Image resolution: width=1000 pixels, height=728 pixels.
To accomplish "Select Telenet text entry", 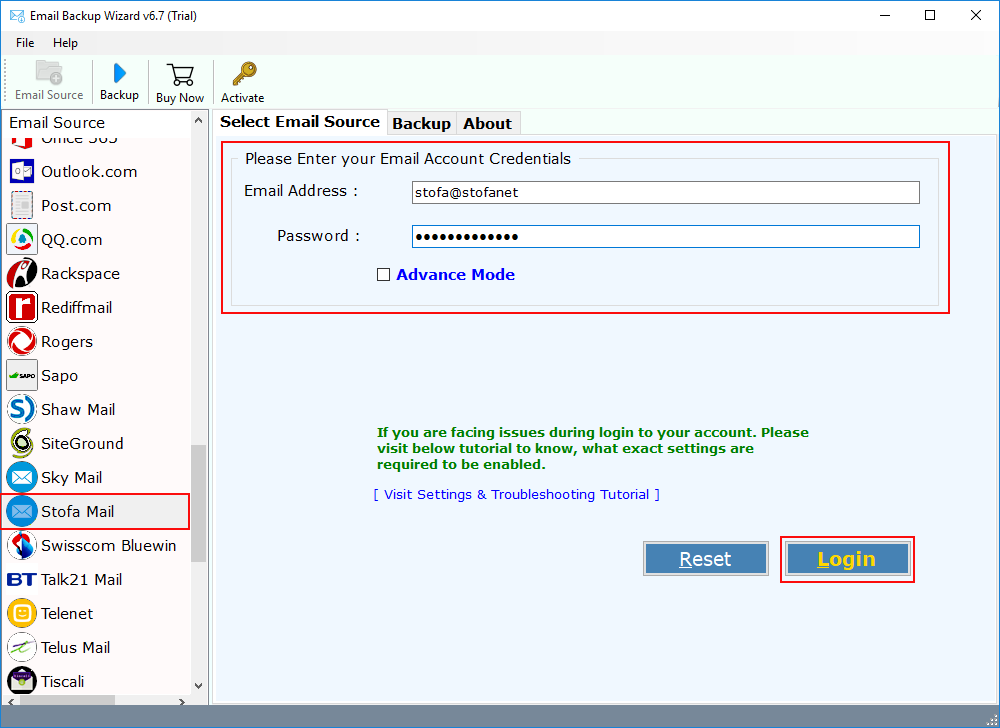I will point(67,613).
